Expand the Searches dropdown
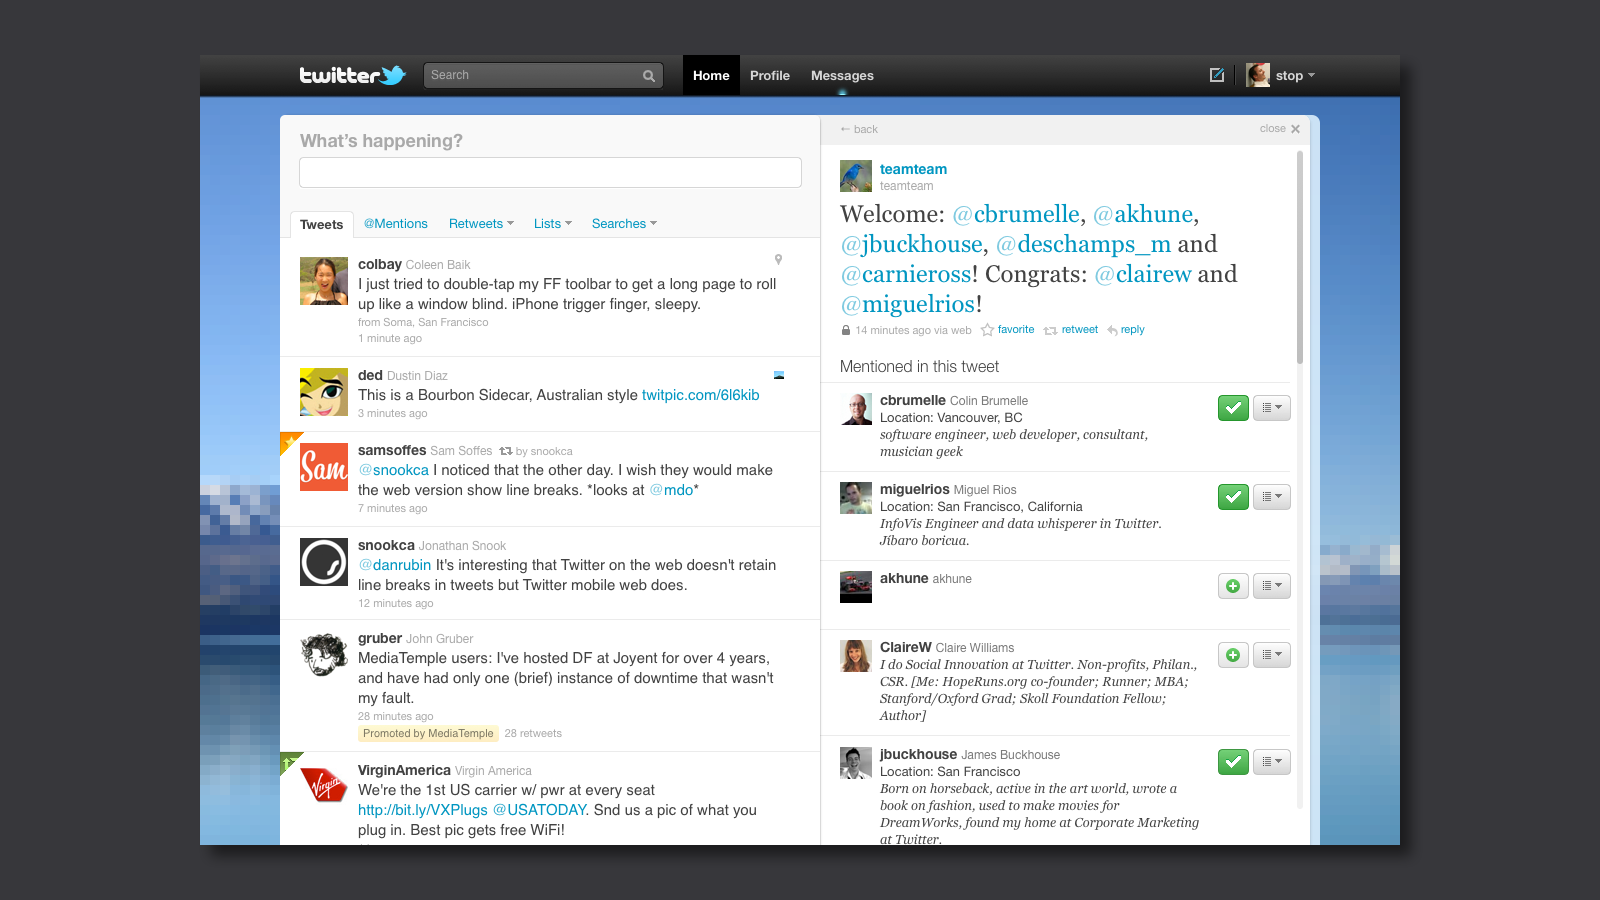The height and width of the screenshot is (900, 1600). [x=624, y=224]
